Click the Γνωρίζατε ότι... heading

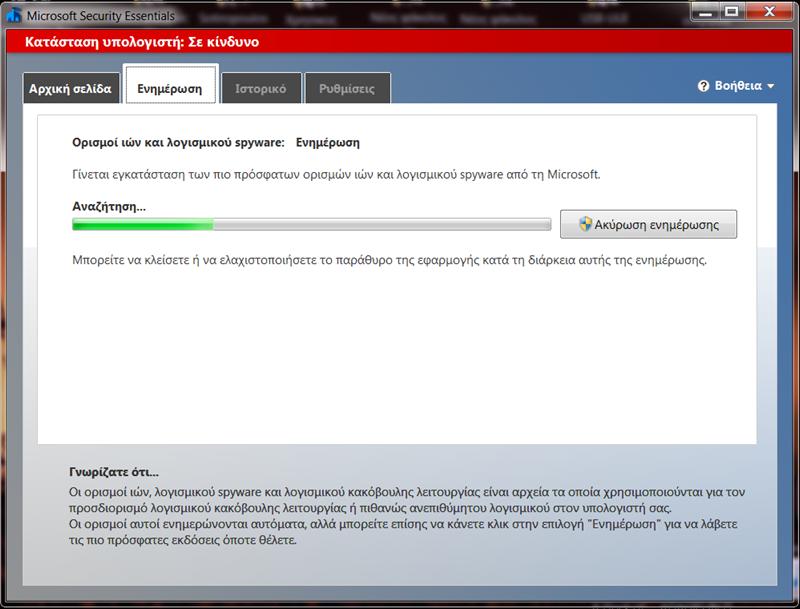coord(114,472)
